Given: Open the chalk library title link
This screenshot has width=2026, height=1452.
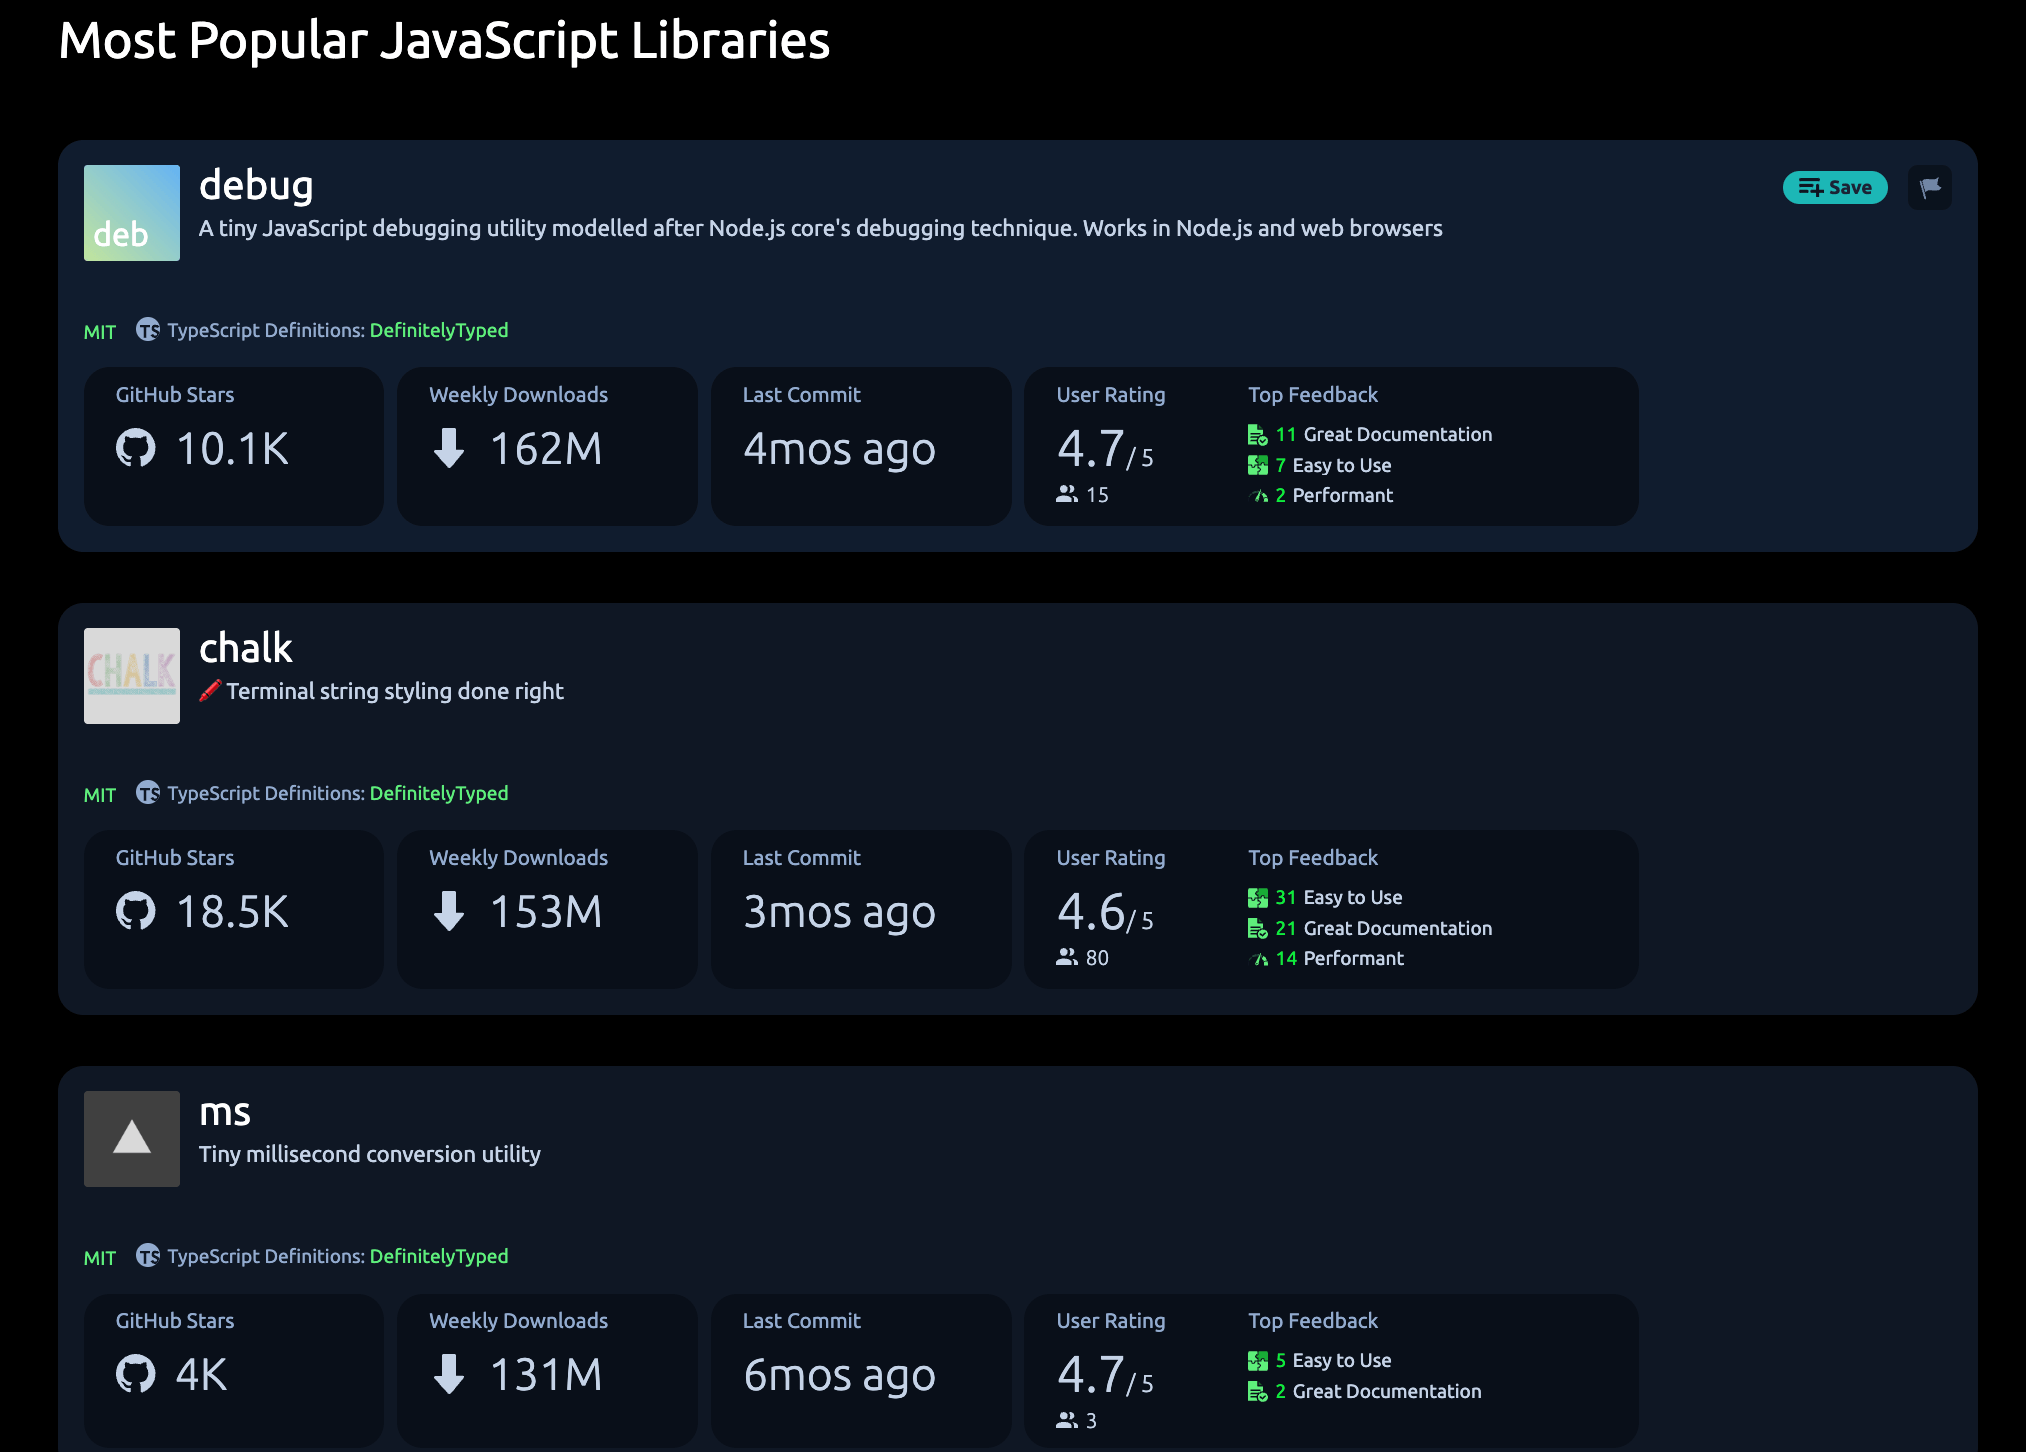Looking at the screenshot, I should pyautogui.click(x=246, y=649).
